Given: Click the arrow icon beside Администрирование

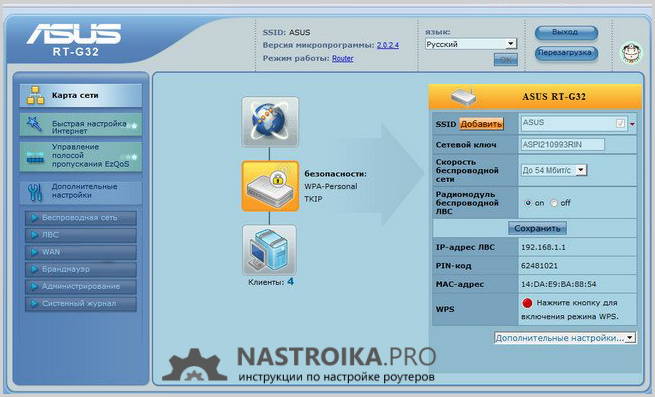Looking at the screenshot, I should coord(35,286).
